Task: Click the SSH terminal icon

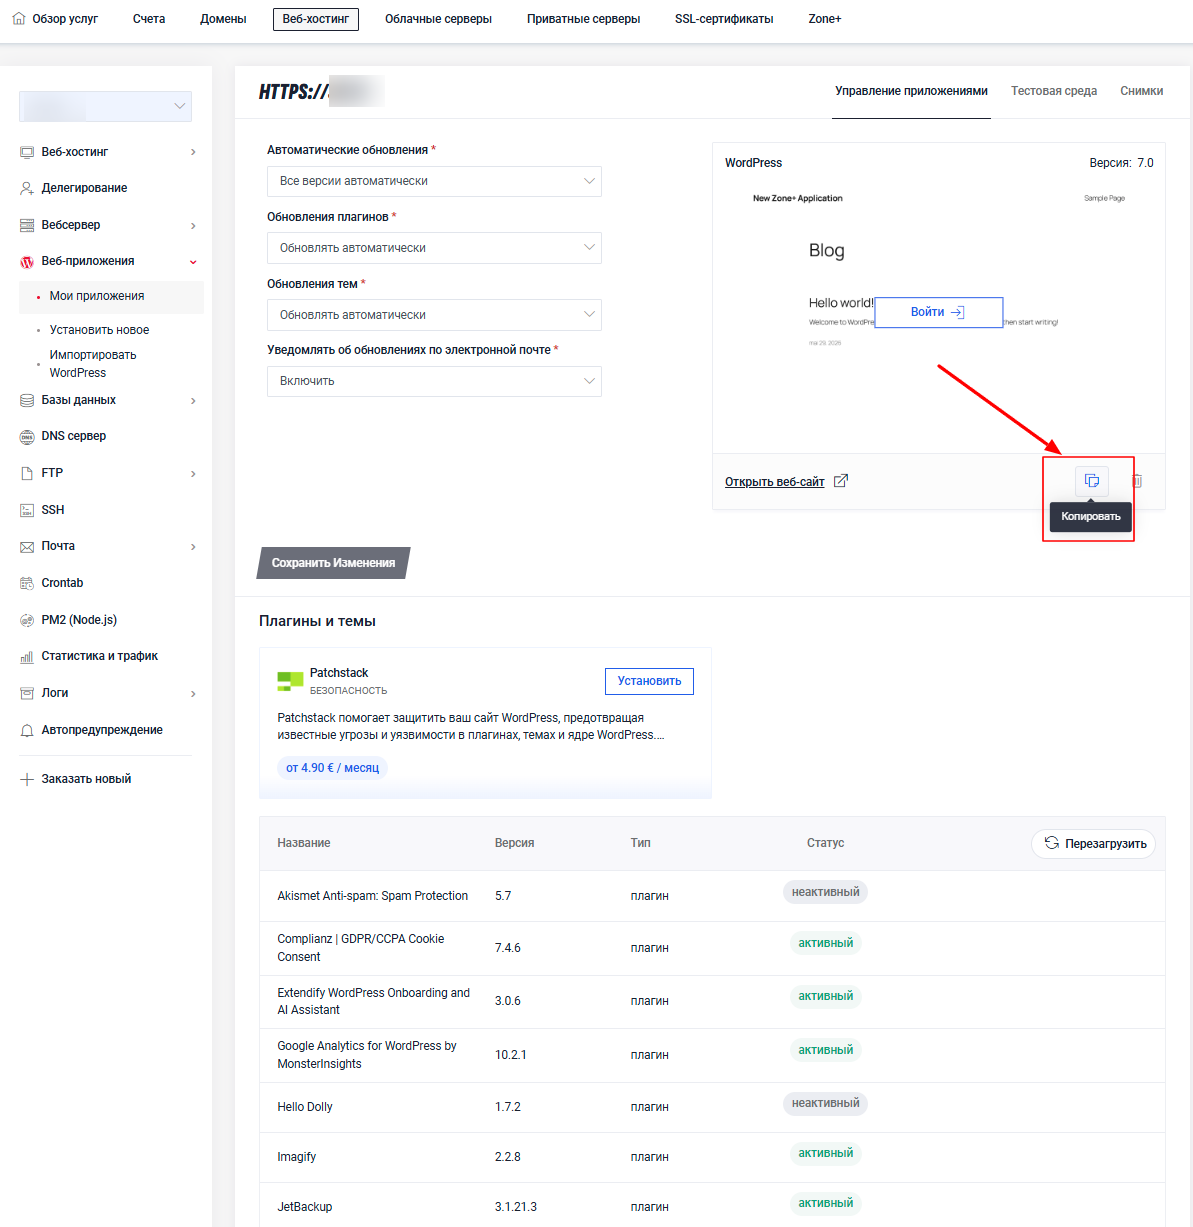Action: (27, 510)
